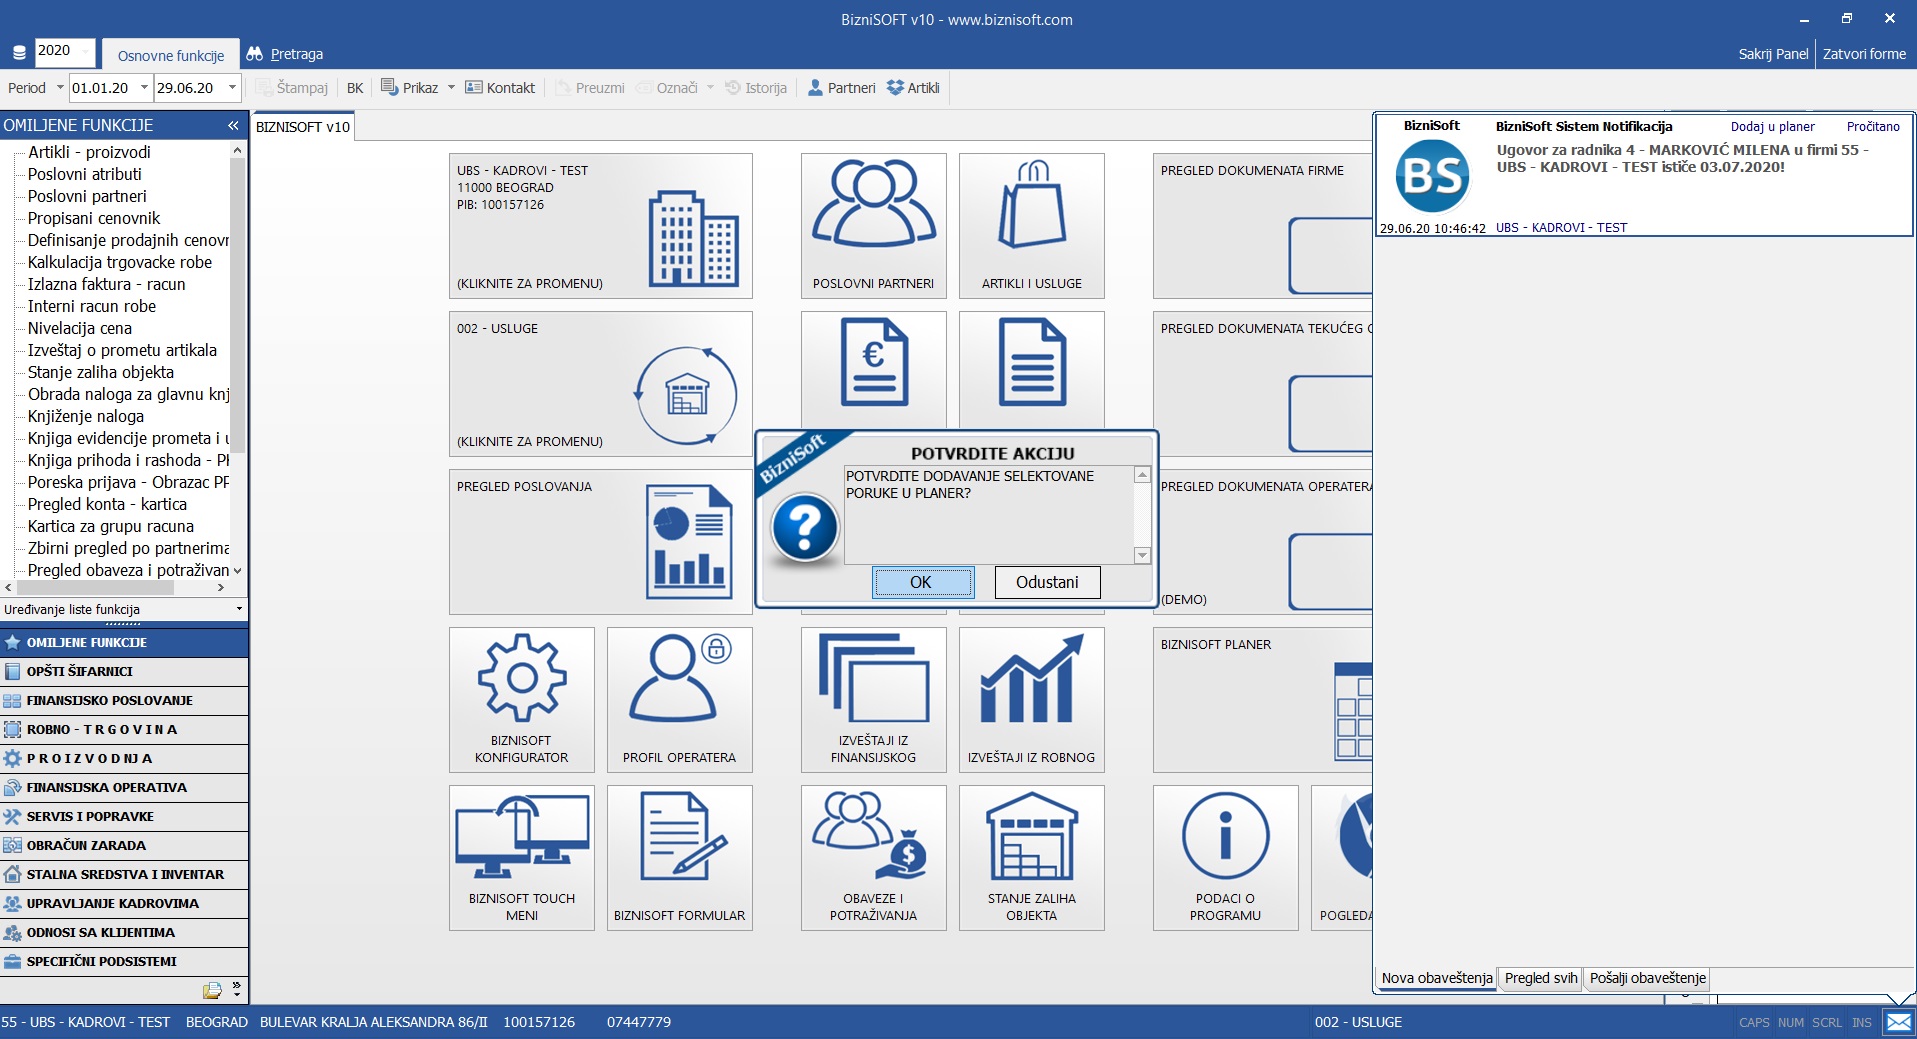The height and width of the screenshot is (1039, 1917).
Task: Click the Štampaj print toolbar button
Action: point(292,88)
